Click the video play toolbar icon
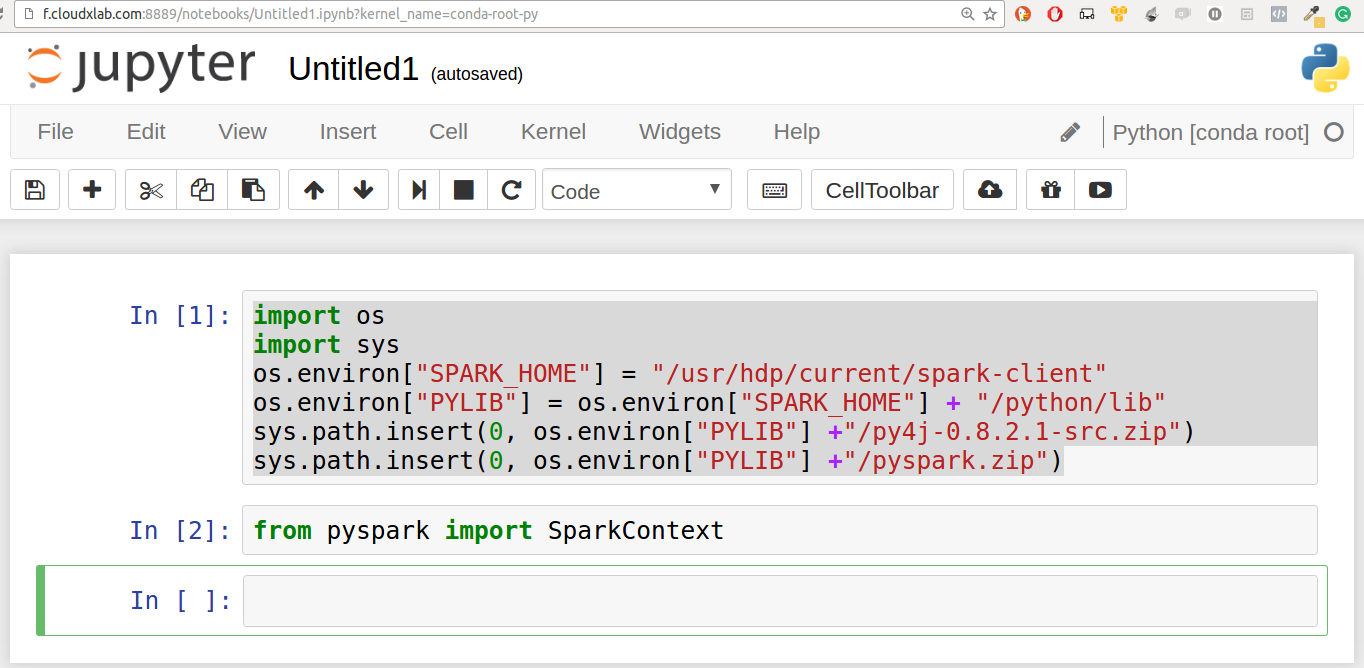The height and width of the screenshot is (668, 1364). click(1100, 190)
